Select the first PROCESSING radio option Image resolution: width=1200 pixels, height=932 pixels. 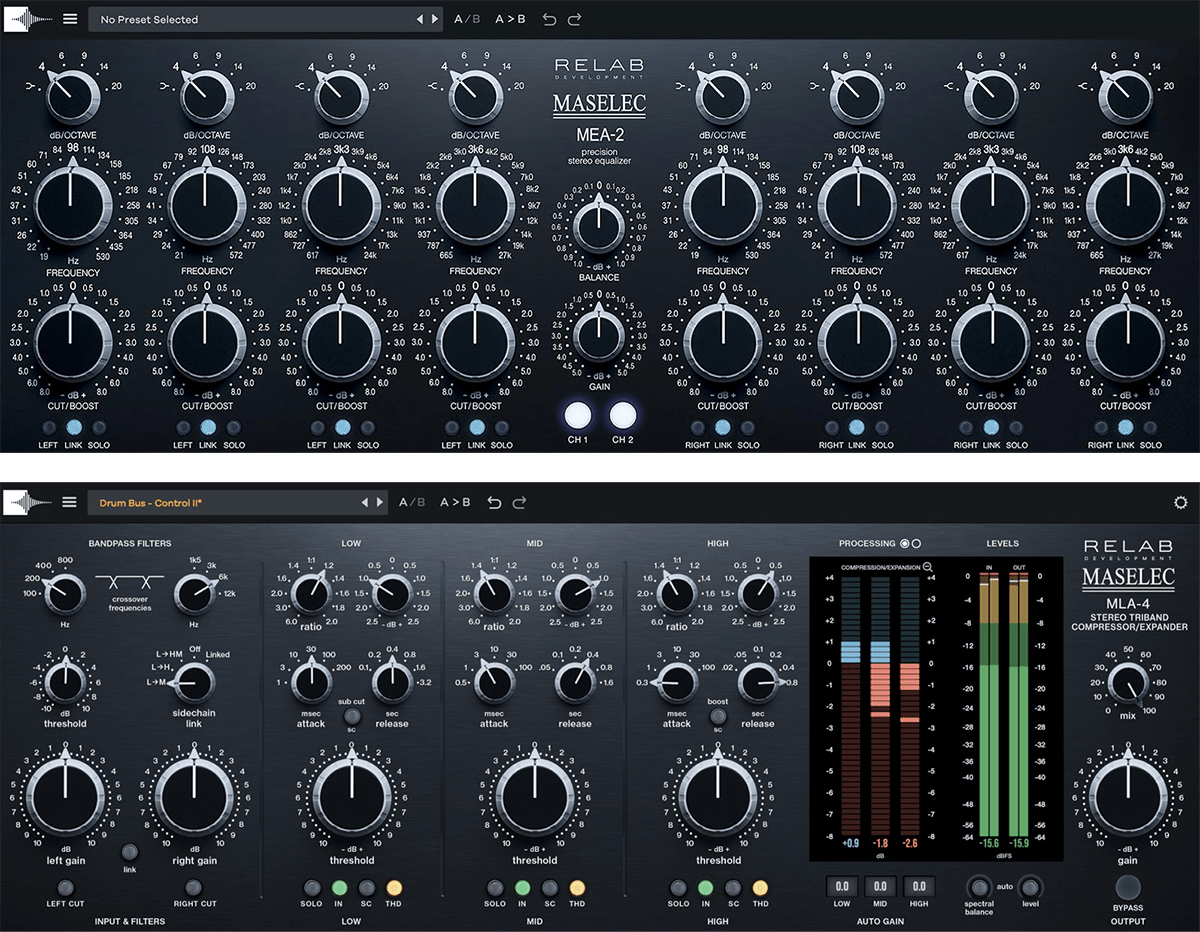pos(905,544)
